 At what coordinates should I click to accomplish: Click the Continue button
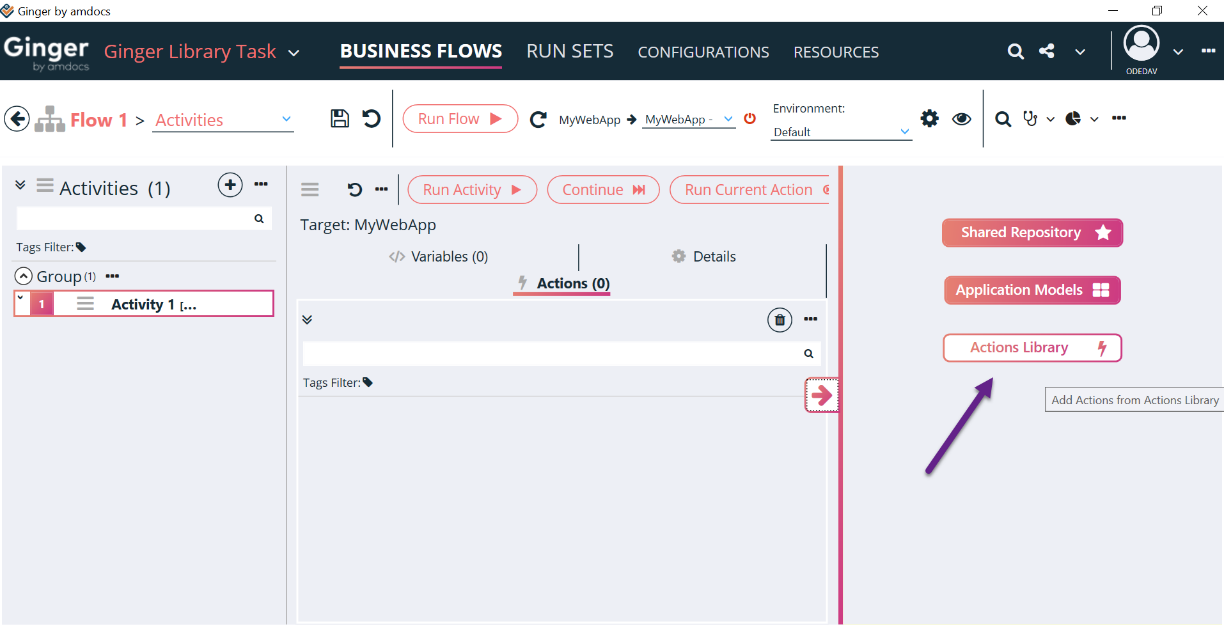(x=603, y=190)
